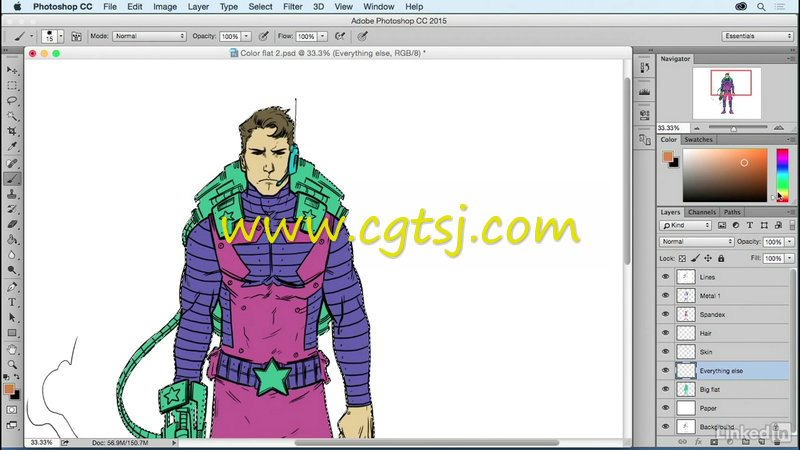Hide the Metal 1 layer
Viewport: 800px width, 450px height.
[665, 295]
